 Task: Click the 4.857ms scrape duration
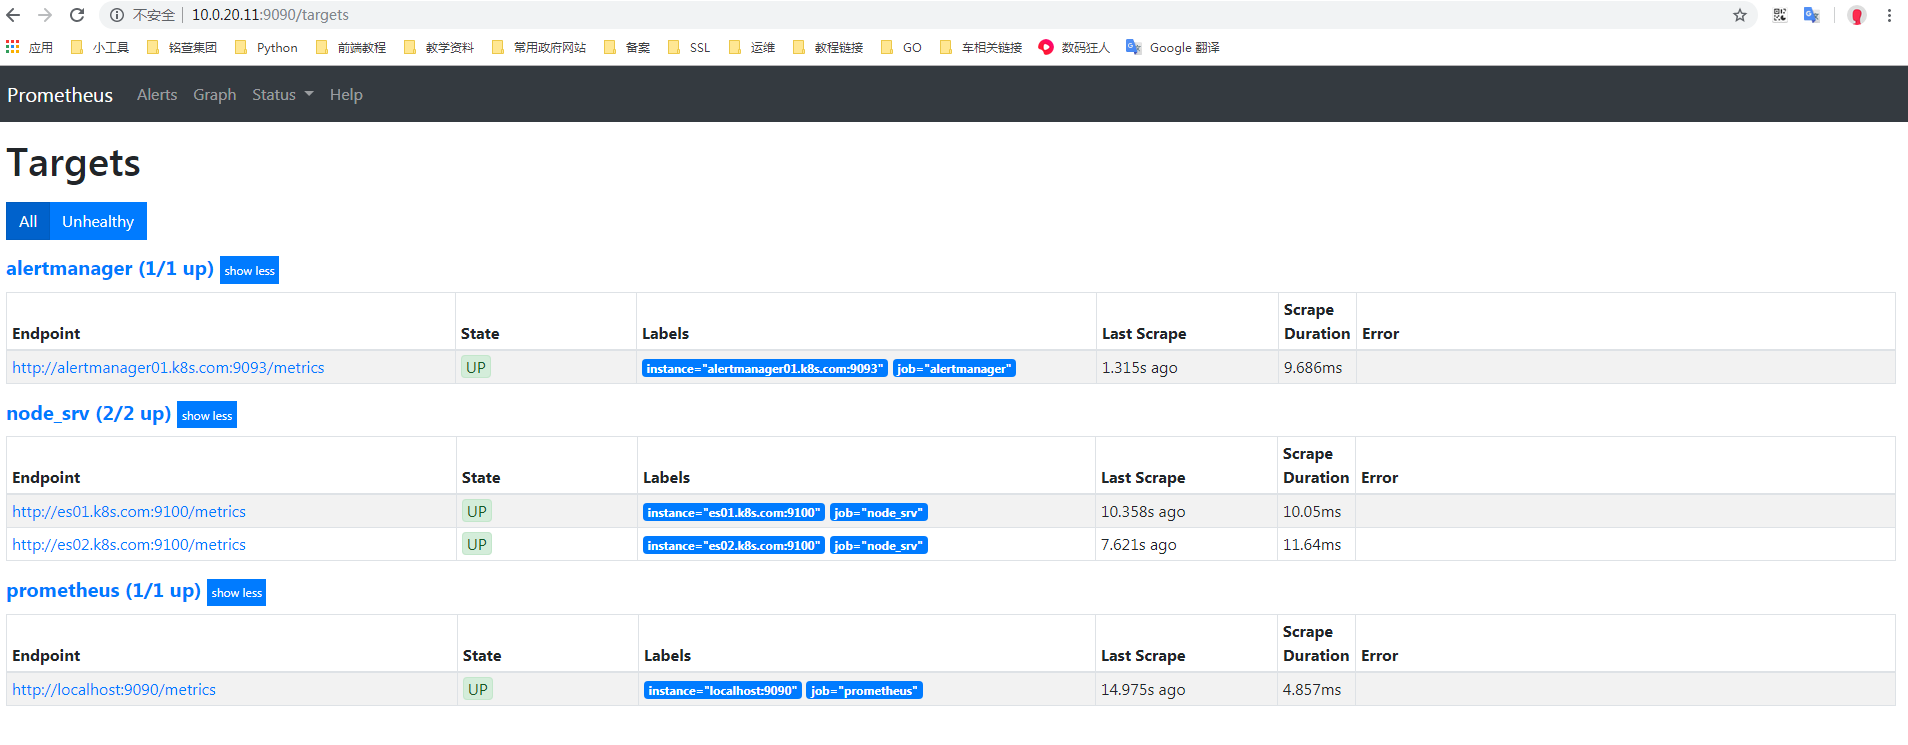tap(1312, 690)
